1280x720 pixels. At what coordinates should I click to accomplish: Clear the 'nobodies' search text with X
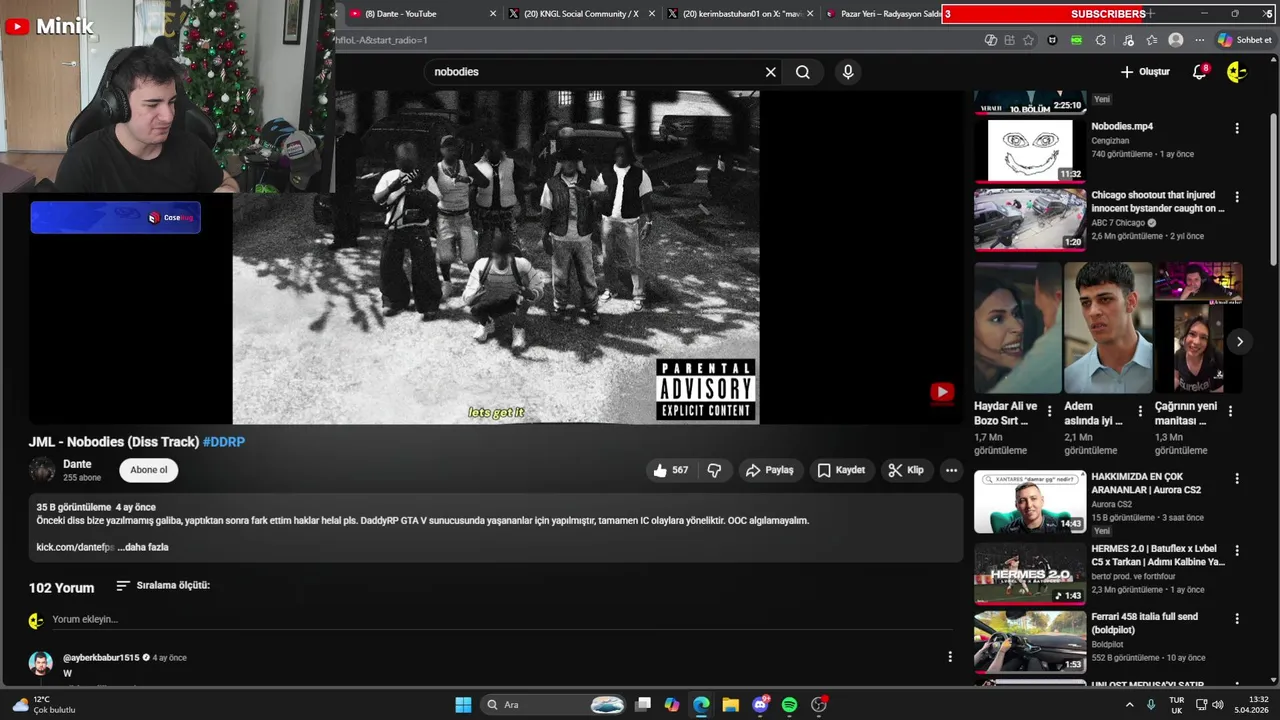point(770,72)
